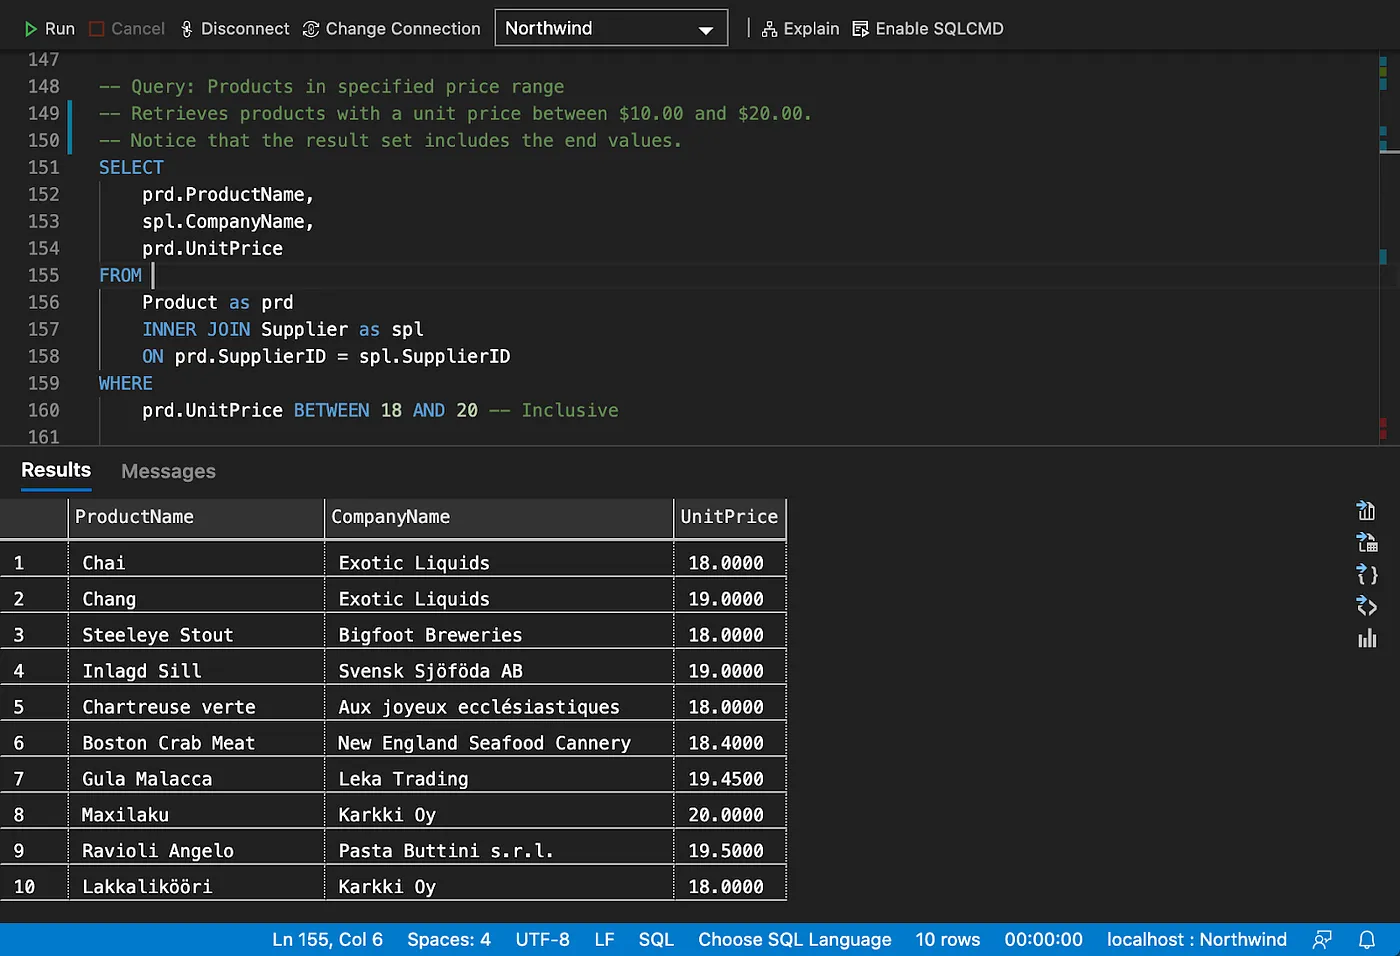This screenshot has width=1400, height=956.
Task: Click the Change Connection icon
Action: tap(311, 29)
